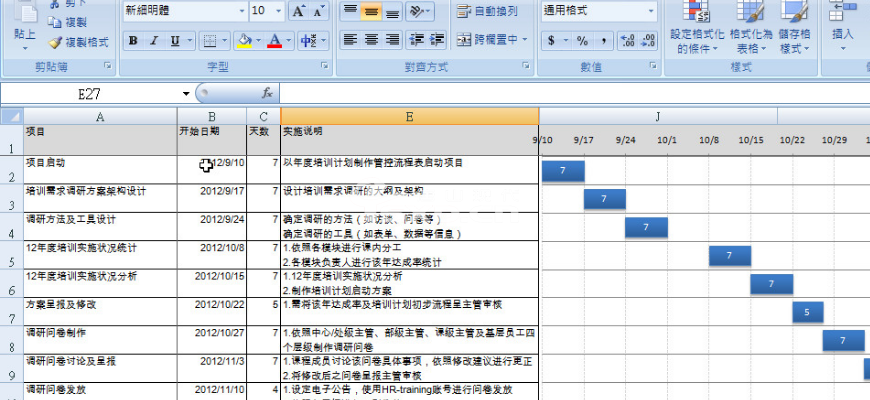Click the Insert Function fx icon
870x400 pixels.
click(x=267, y=92)
